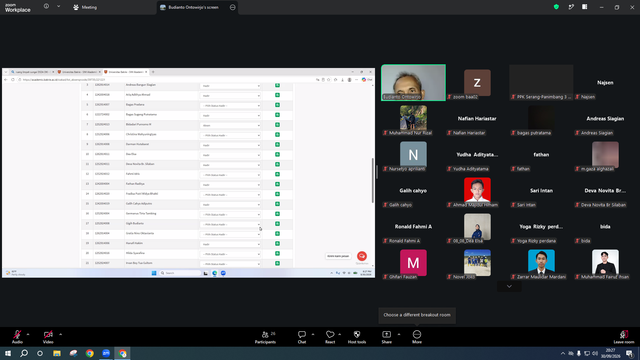
Task: Start camera with the Video button
Action: tap(48, 337)
